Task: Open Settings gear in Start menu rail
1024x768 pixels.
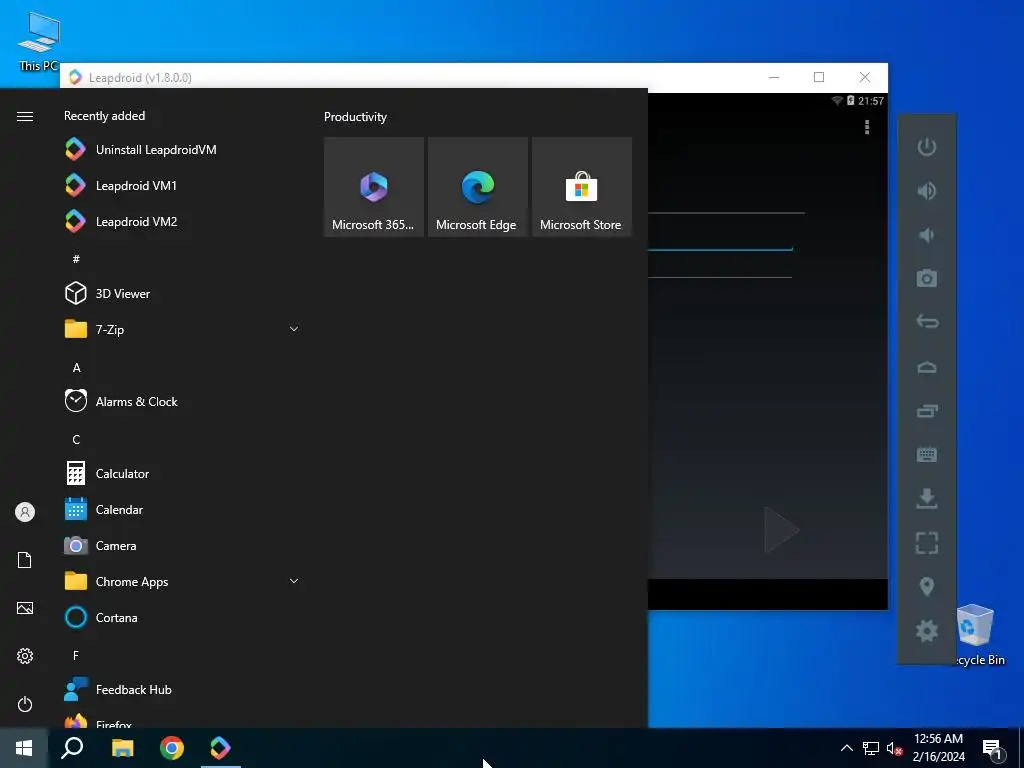Action: pos(25,656)
